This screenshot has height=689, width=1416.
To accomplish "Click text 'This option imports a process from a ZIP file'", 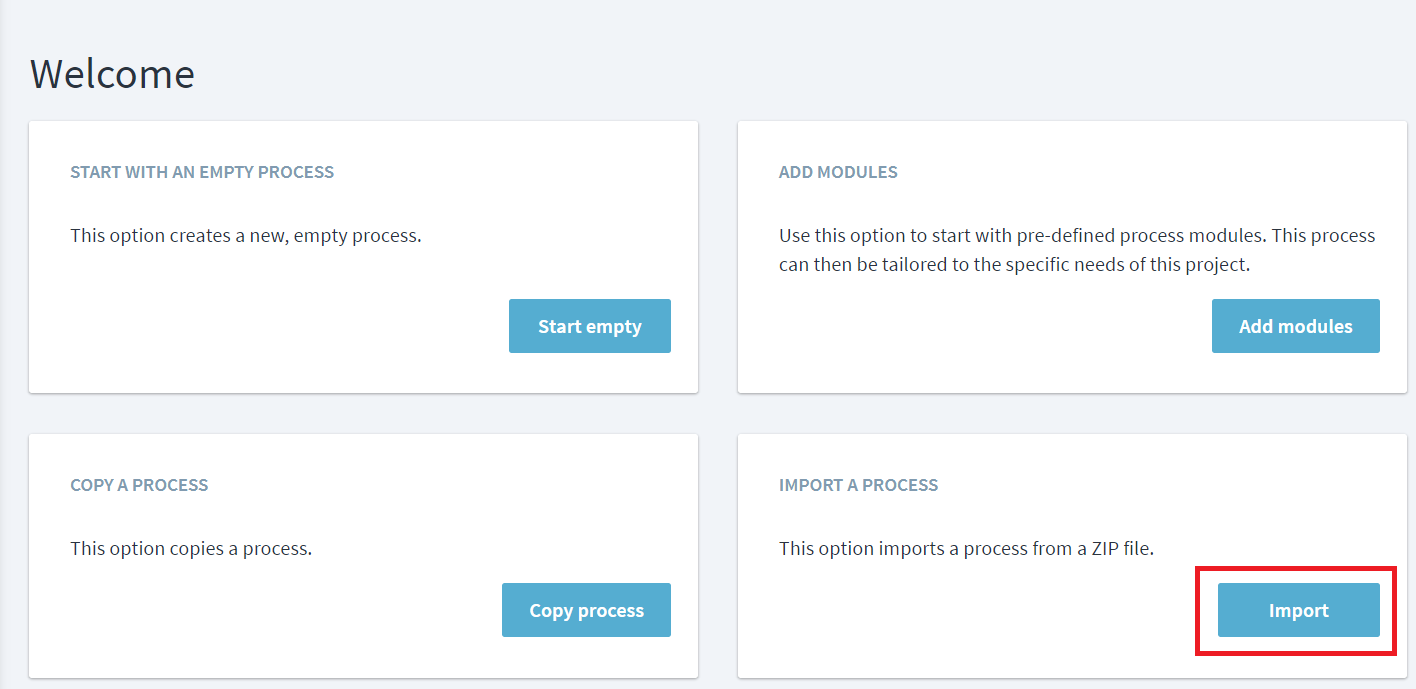I will tap(966, 549).
